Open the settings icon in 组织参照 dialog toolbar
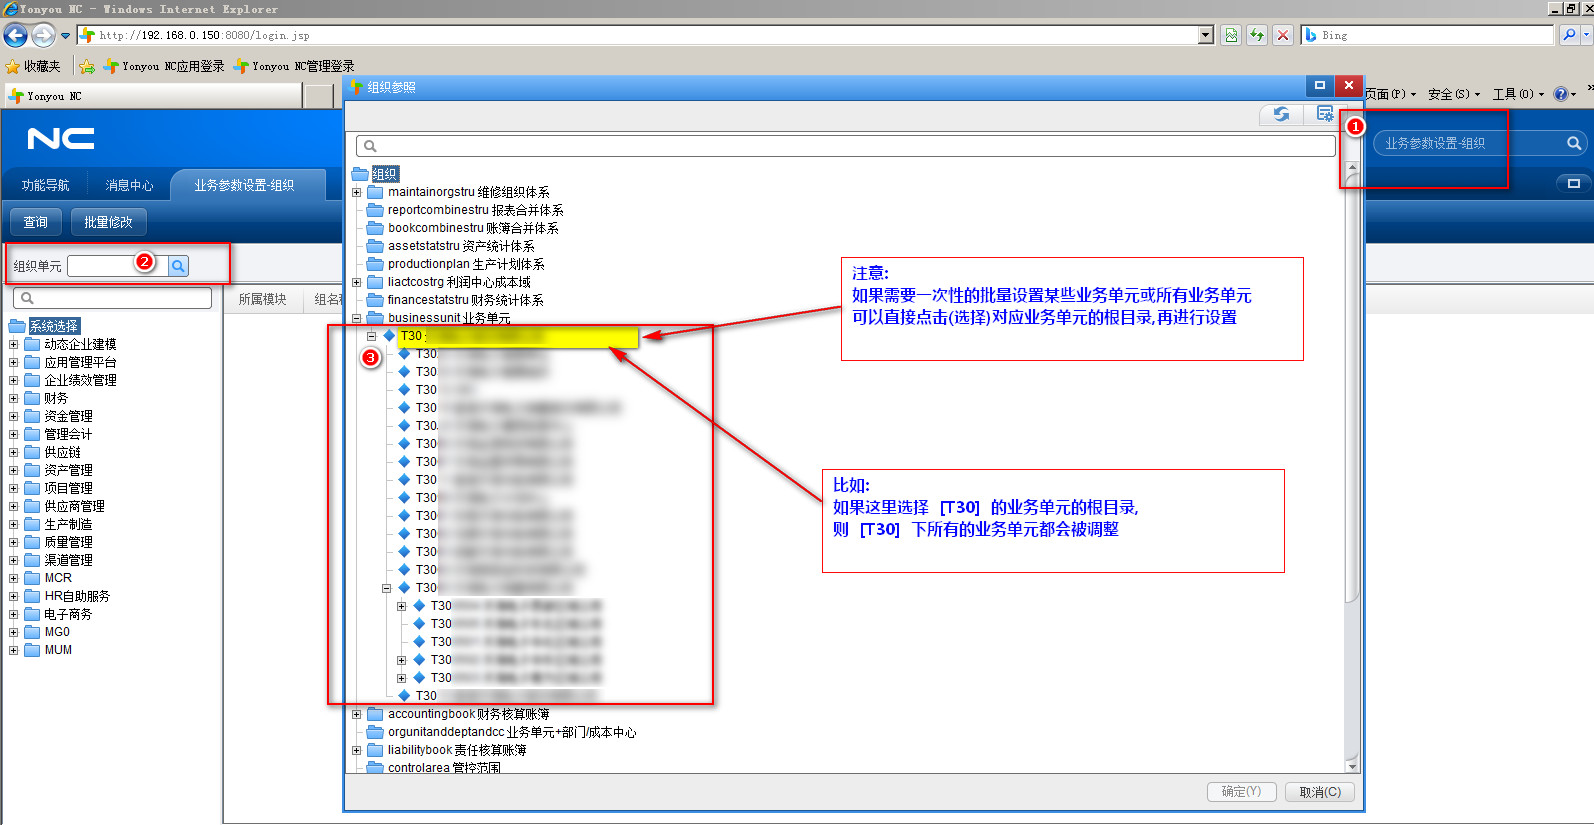 point(1325,114)
